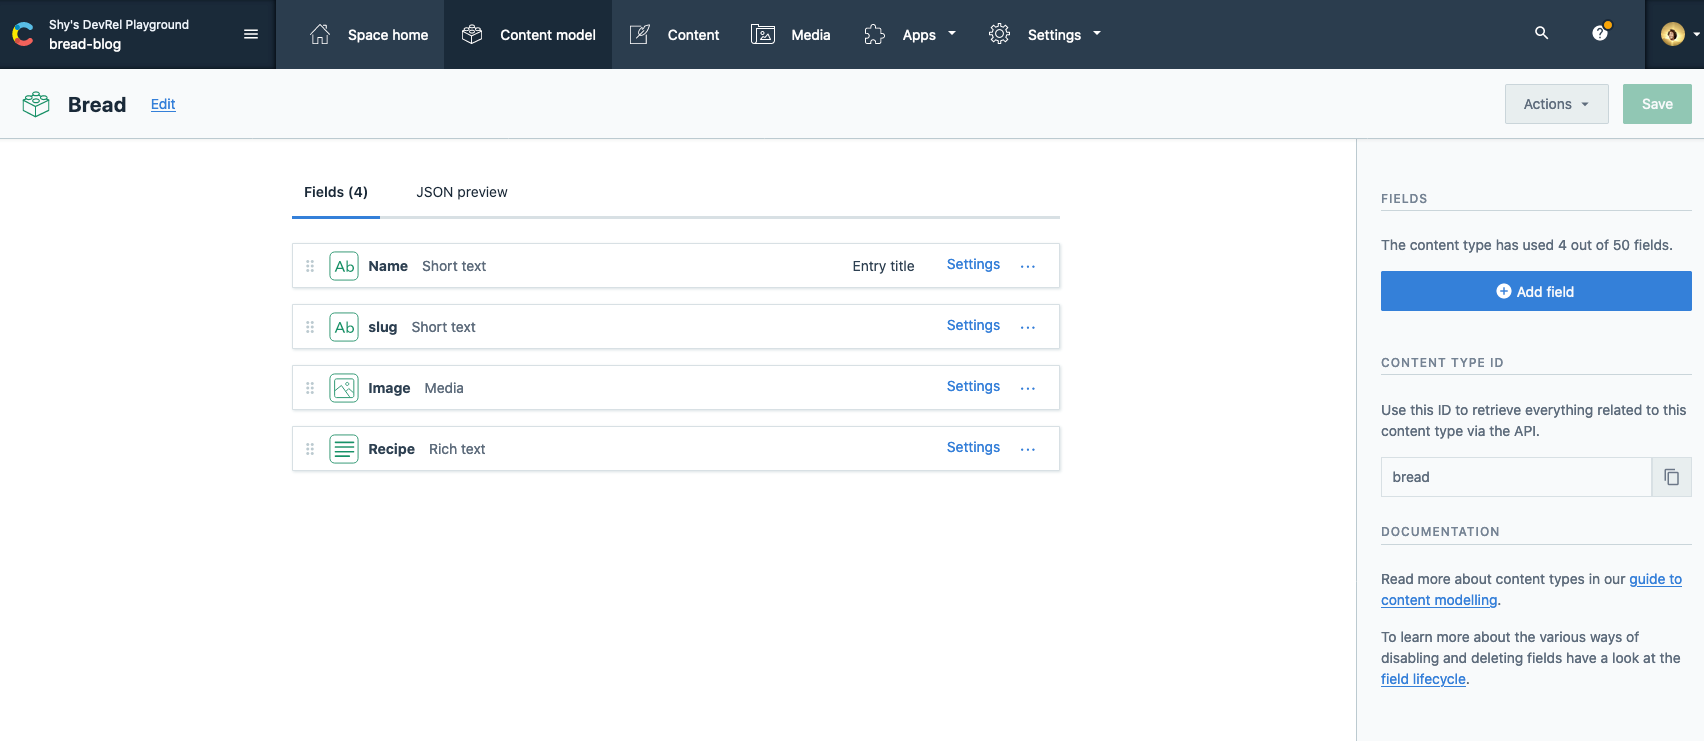Click the Entry title label
The height and width of the screenshot is (741, 1704).
pyautogui.click(x=883, y=266)
